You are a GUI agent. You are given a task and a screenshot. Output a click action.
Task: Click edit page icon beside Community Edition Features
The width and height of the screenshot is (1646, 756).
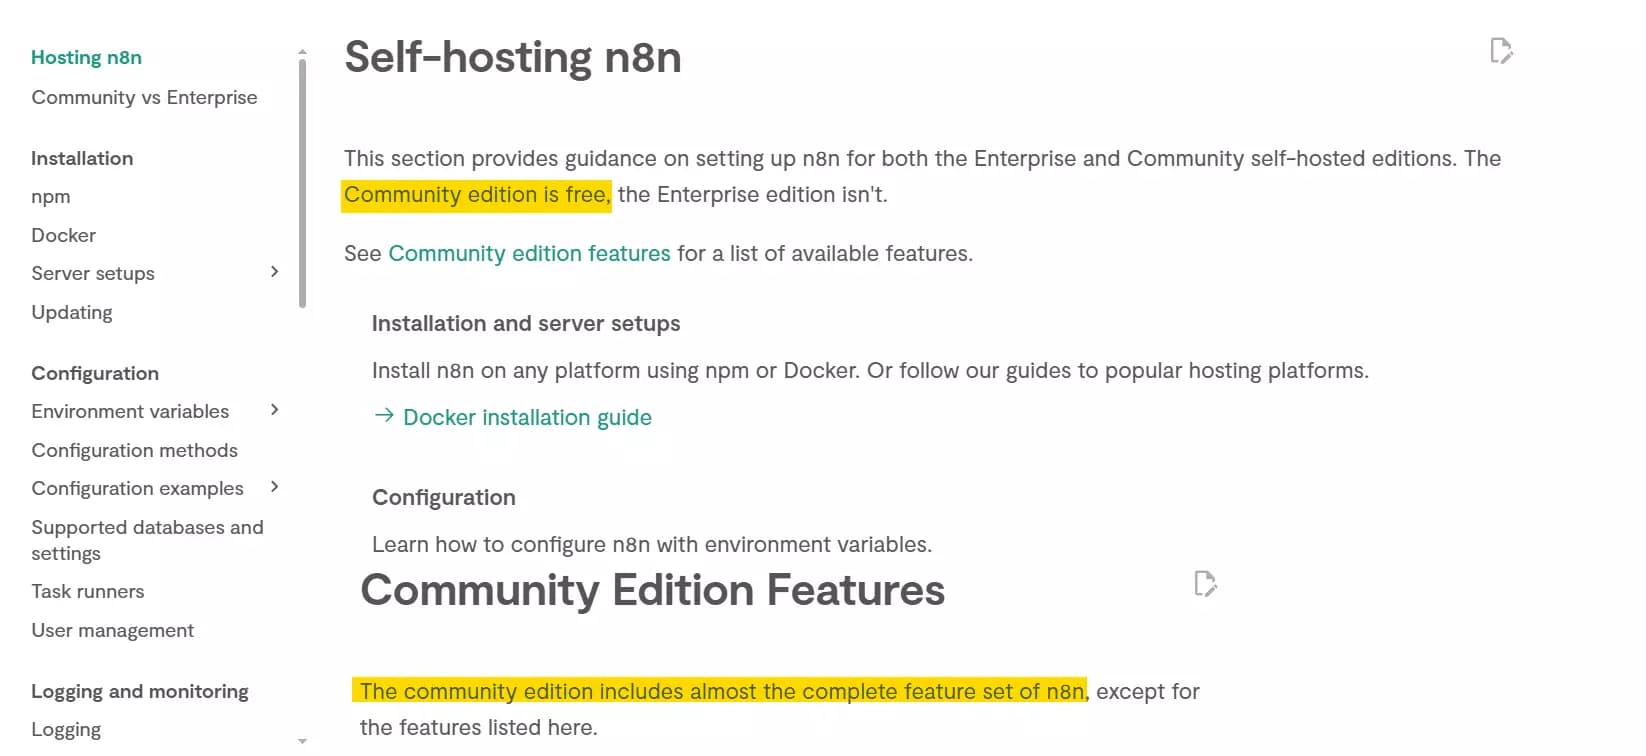(1205, 583)
